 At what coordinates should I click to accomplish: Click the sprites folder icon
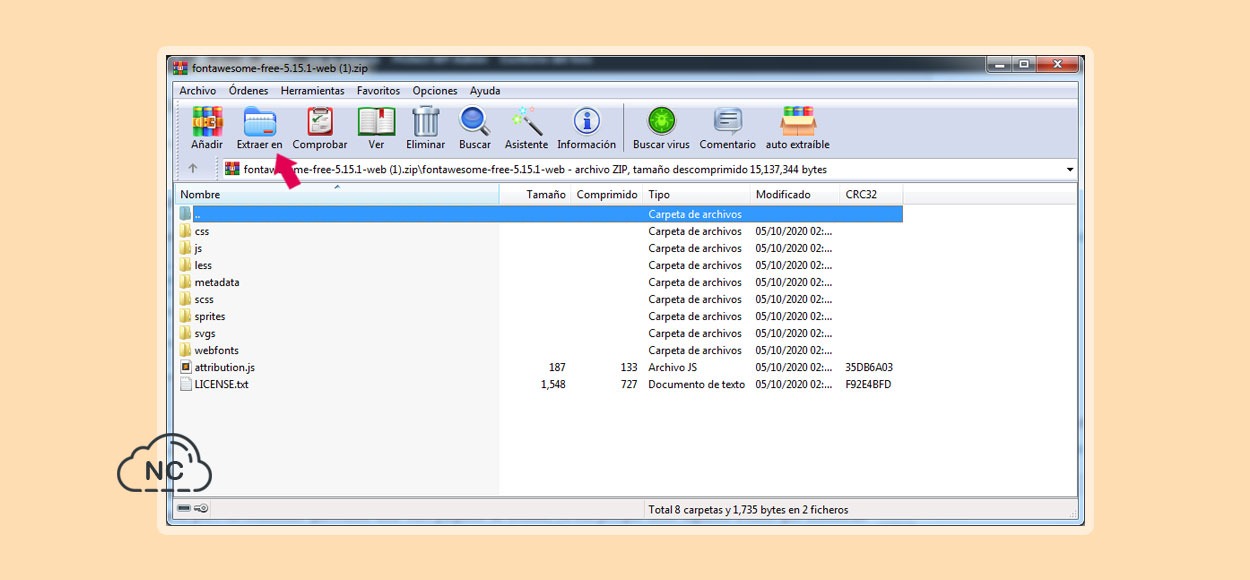coord(186,316)
